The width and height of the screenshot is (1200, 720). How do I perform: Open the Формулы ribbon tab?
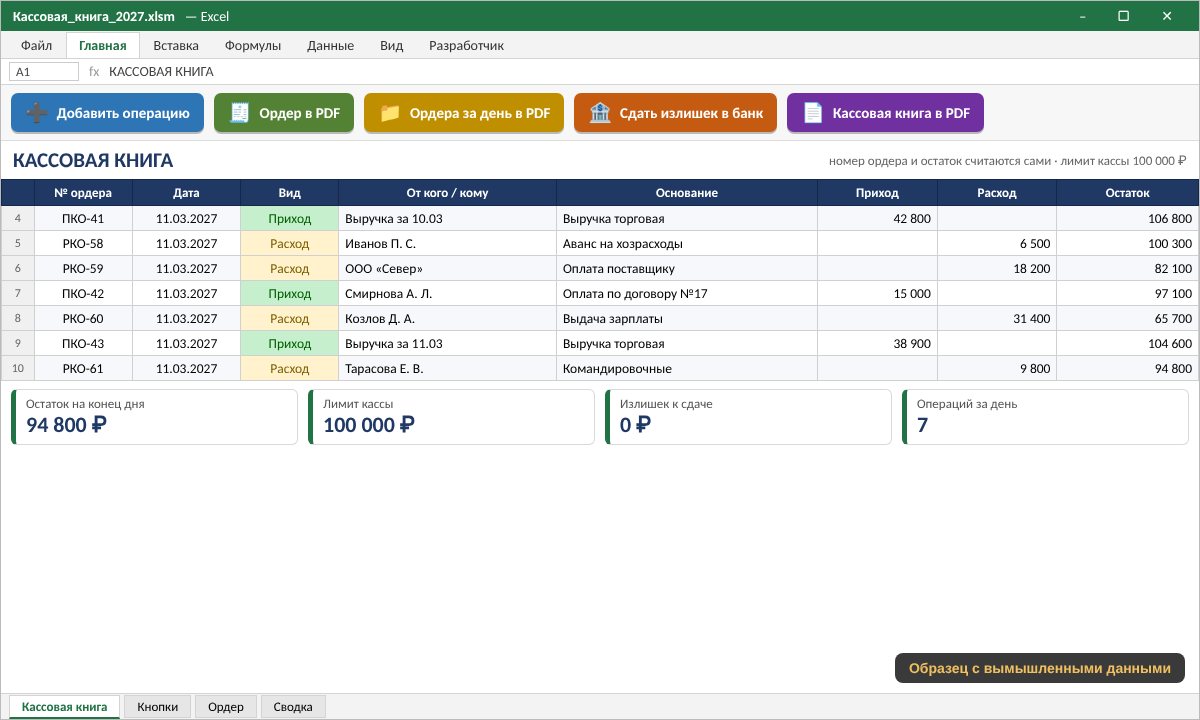pos(253,45)
